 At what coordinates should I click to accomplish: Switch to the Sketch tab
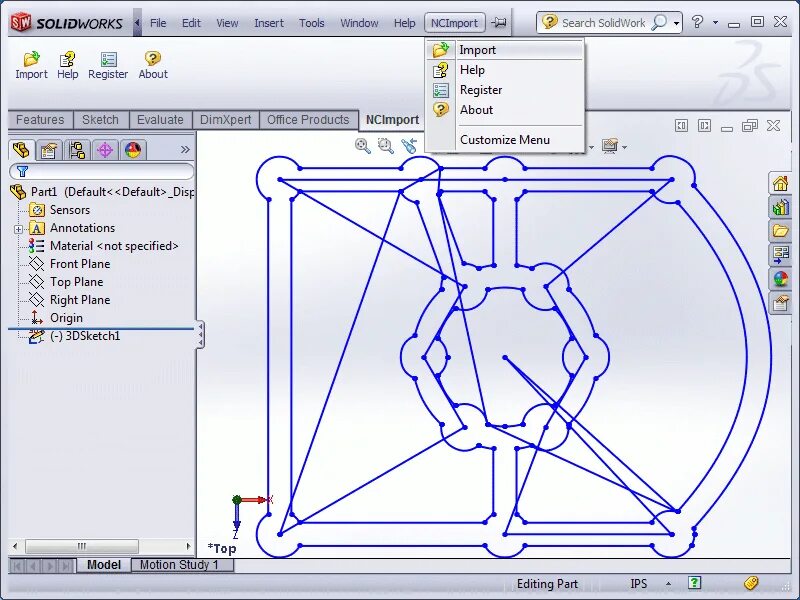pos(101,119)
